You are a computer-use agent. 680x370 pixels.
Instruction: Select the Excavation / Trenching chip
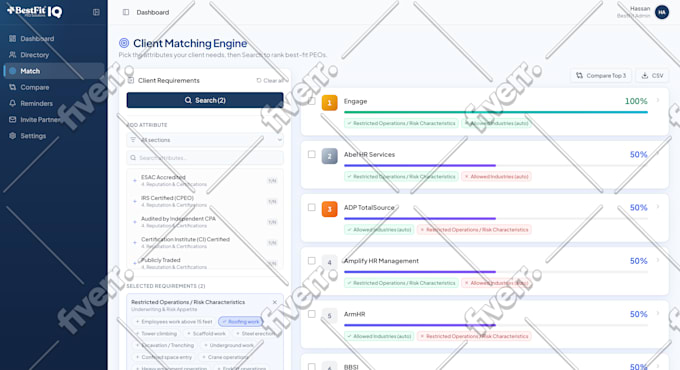point(165,345)
